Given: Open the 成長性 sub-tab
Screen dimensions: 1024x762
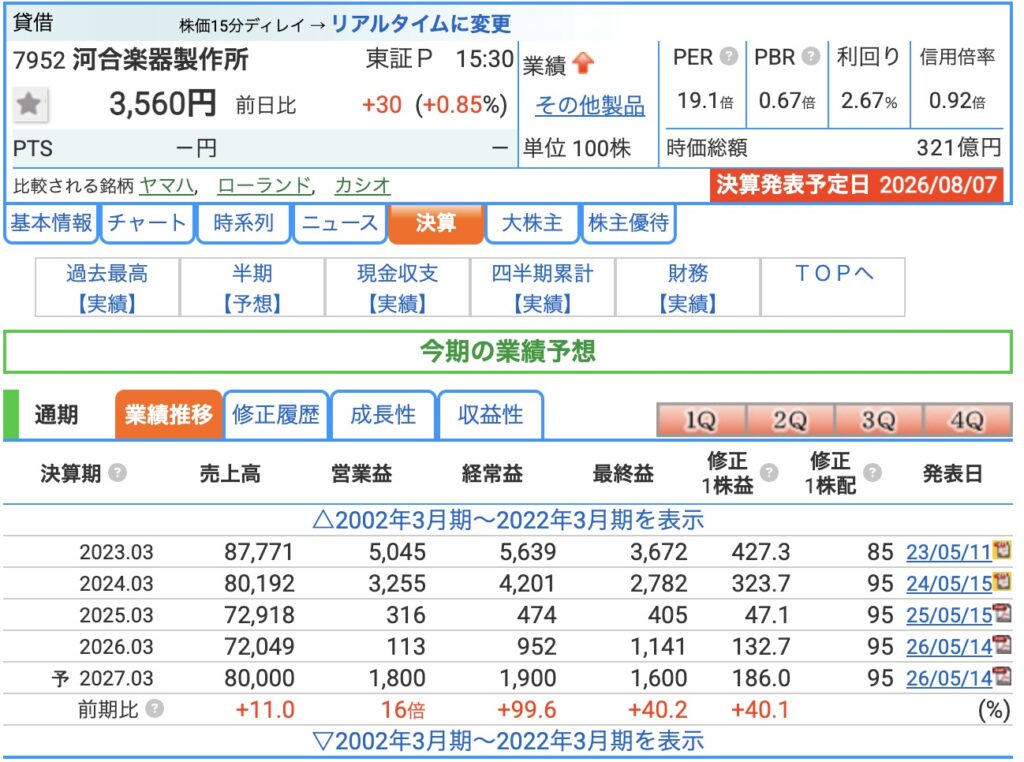Looking at the screenshot, I should 383,415.
